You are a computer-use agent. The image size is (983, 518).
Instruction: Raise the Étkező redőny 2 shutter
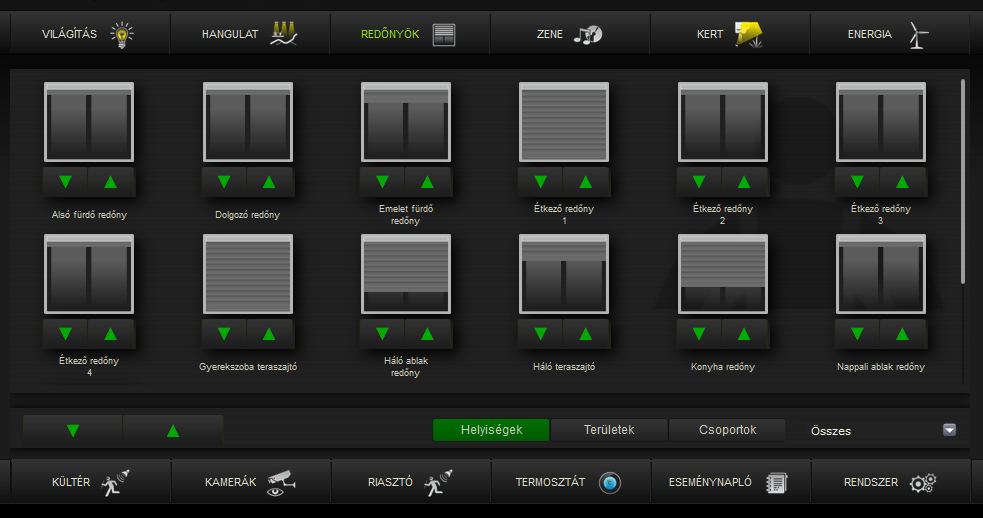[745, 182]
